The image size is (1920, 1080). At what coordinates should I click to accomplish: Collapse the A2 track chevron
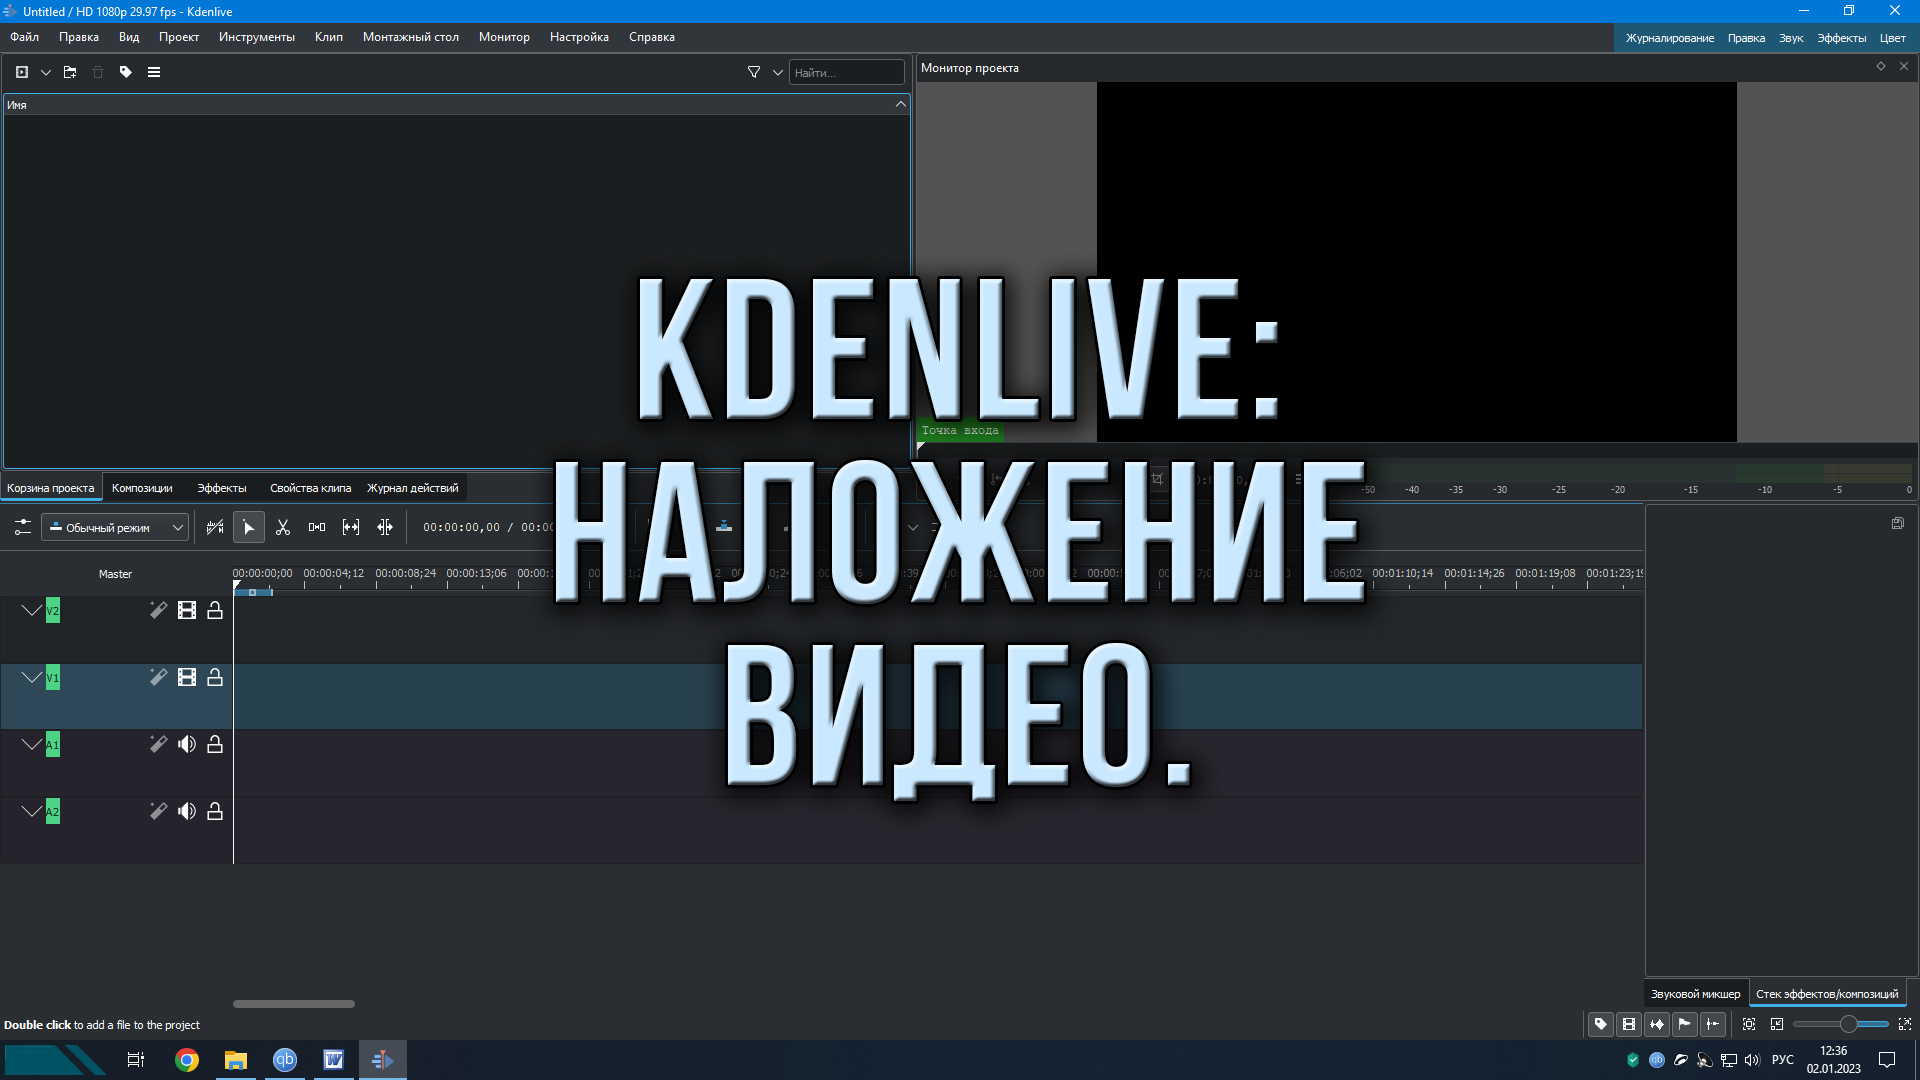(31, 811)
